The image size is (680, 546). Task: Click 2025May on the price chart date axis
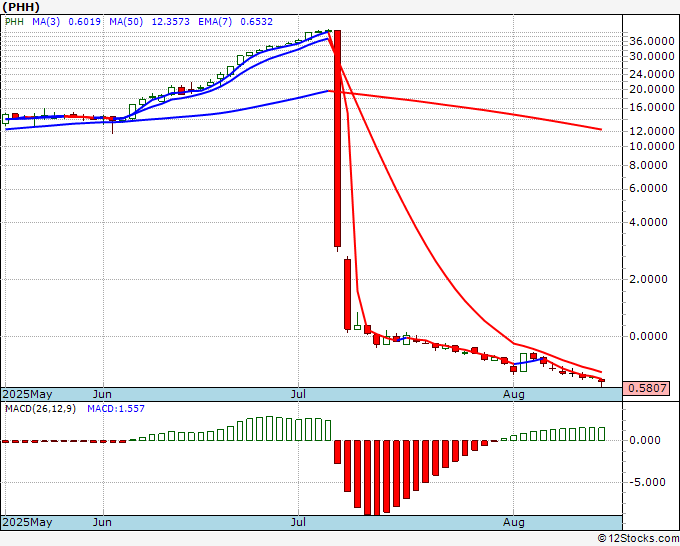27,394
